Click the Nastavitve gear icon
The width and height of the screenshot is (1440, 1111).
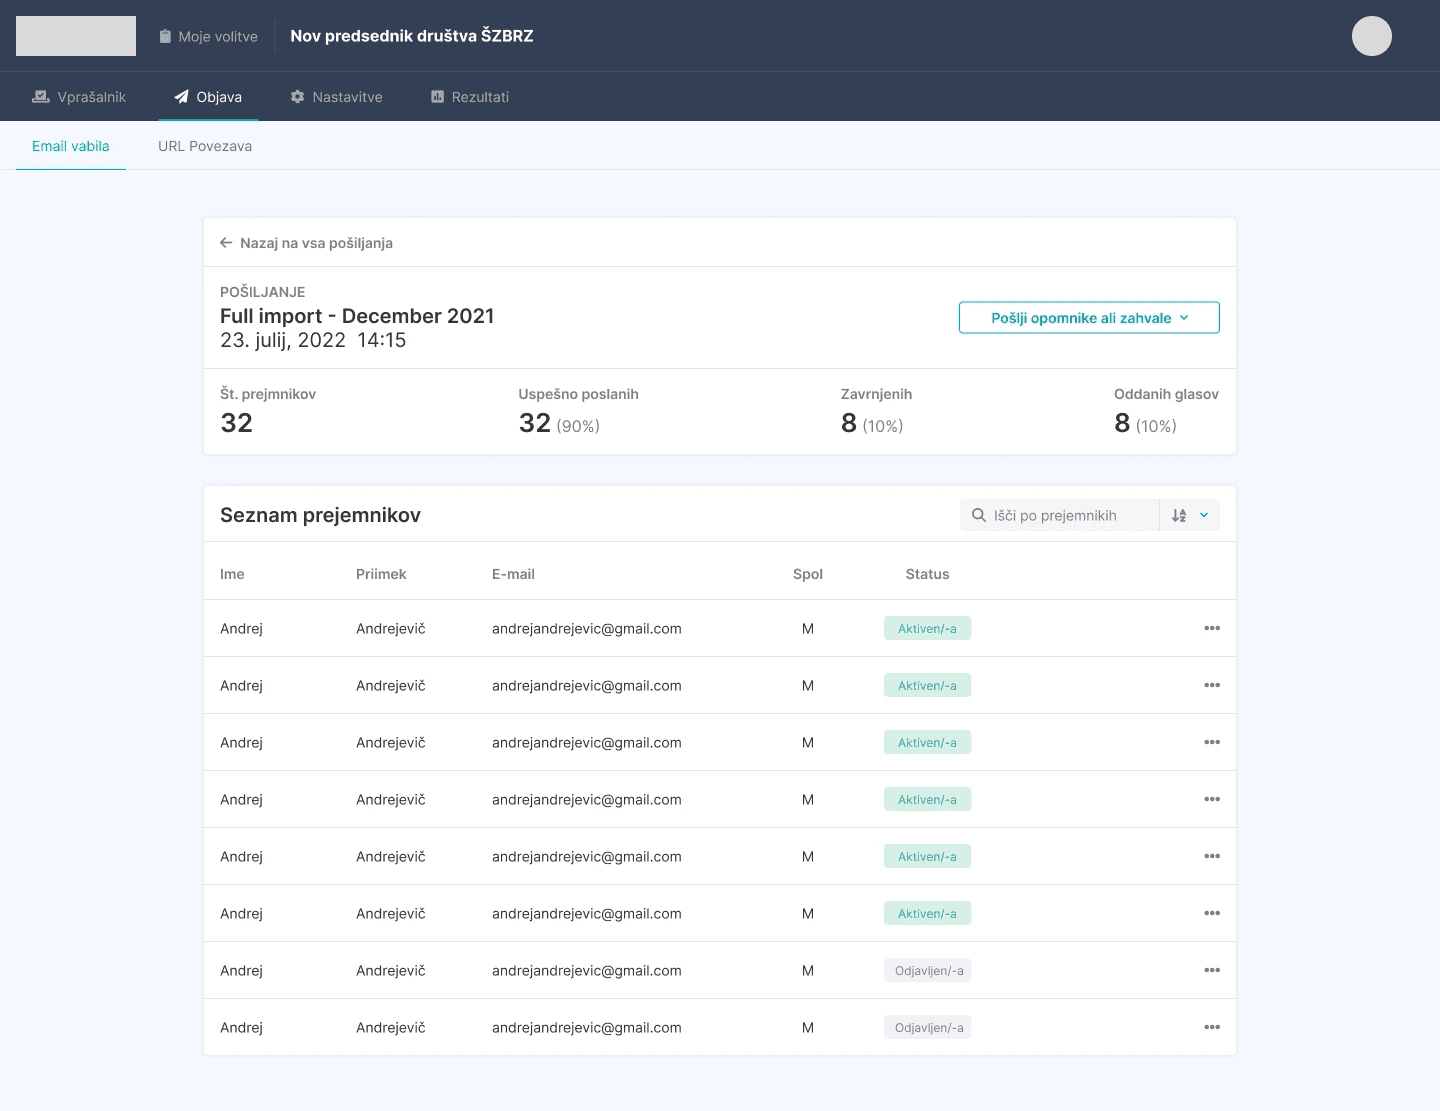coord(297,96)
